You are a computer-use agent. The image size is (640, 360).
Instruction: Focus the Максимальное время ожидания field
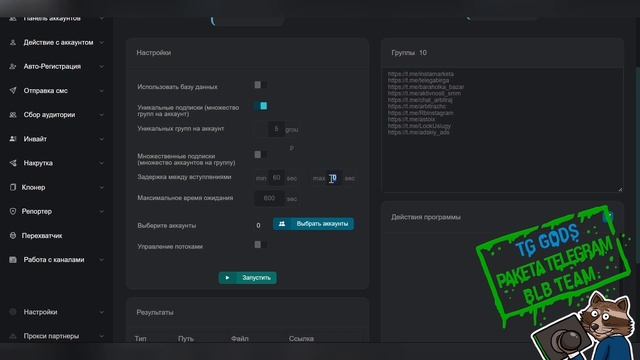(x=269, y=198)
